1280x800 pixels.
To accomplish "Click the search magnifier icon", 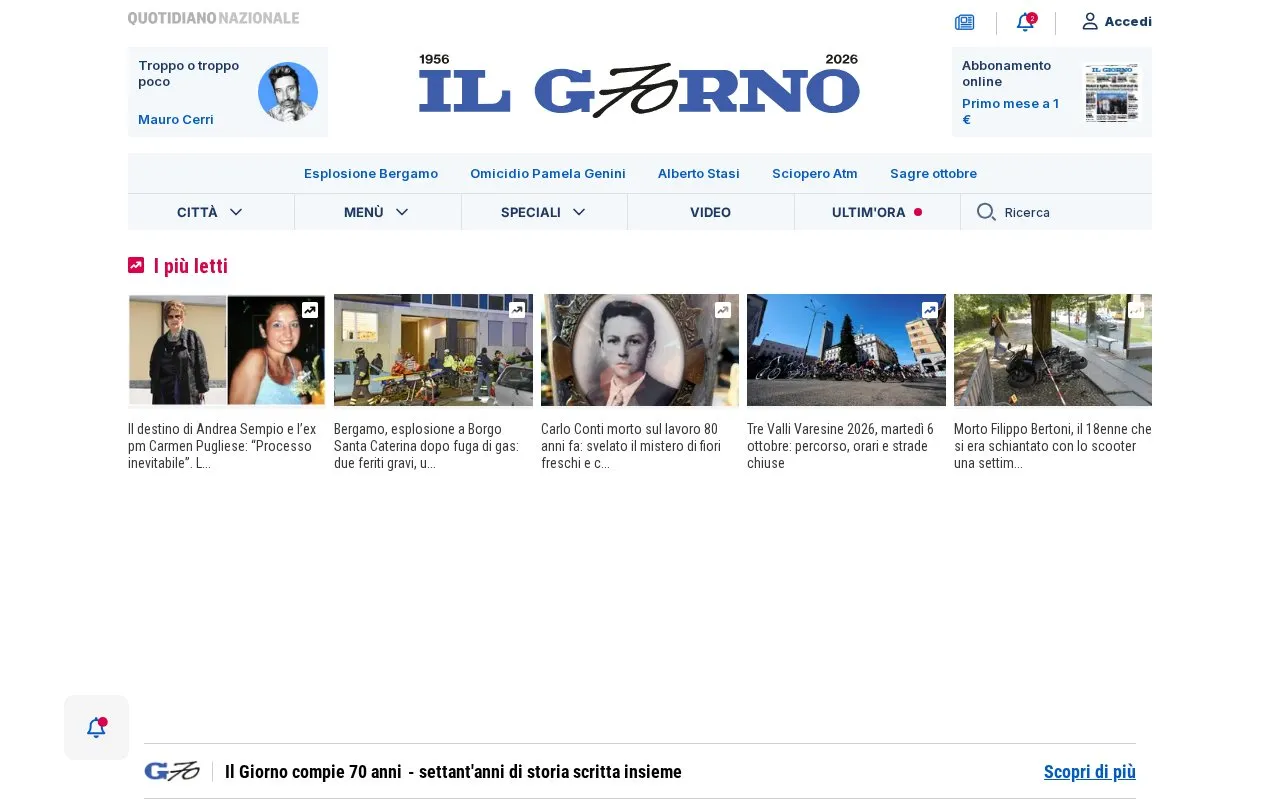I will pos(986,212).
